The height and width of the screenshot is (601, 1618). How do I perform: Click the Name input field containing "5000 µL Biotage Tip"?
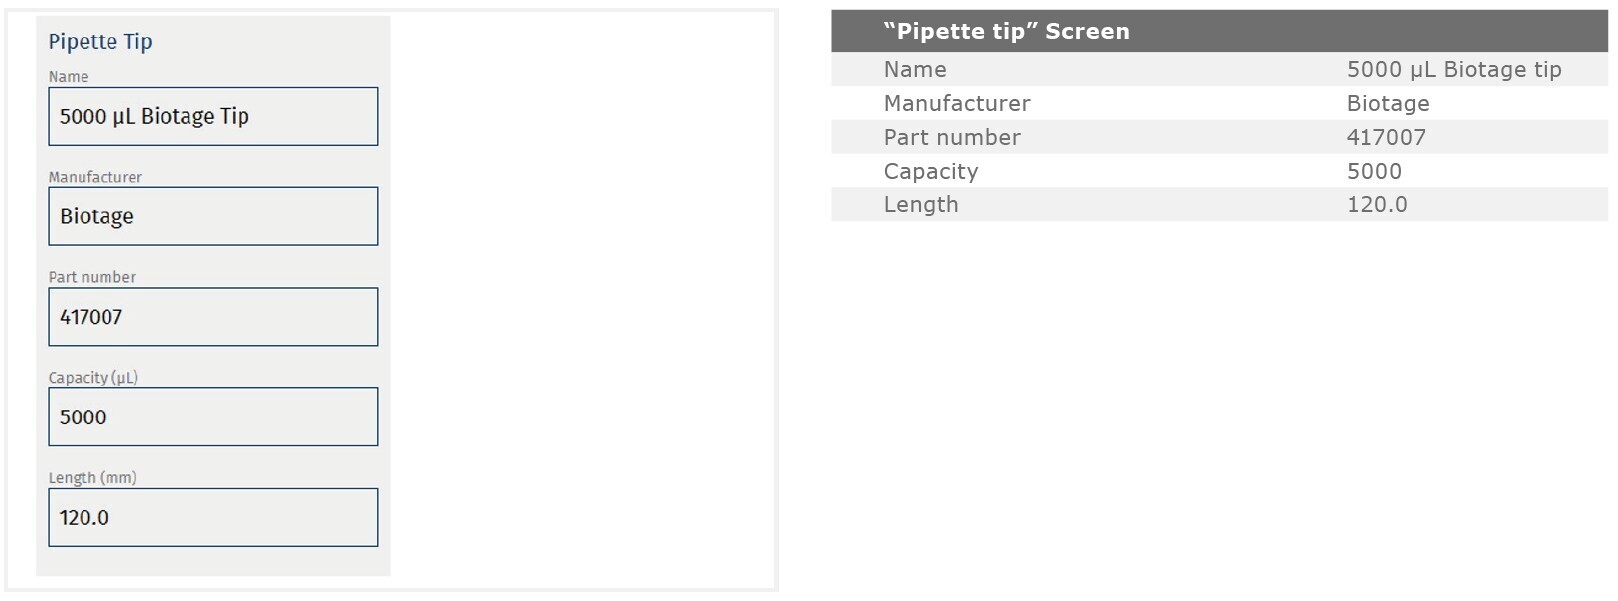213,116
